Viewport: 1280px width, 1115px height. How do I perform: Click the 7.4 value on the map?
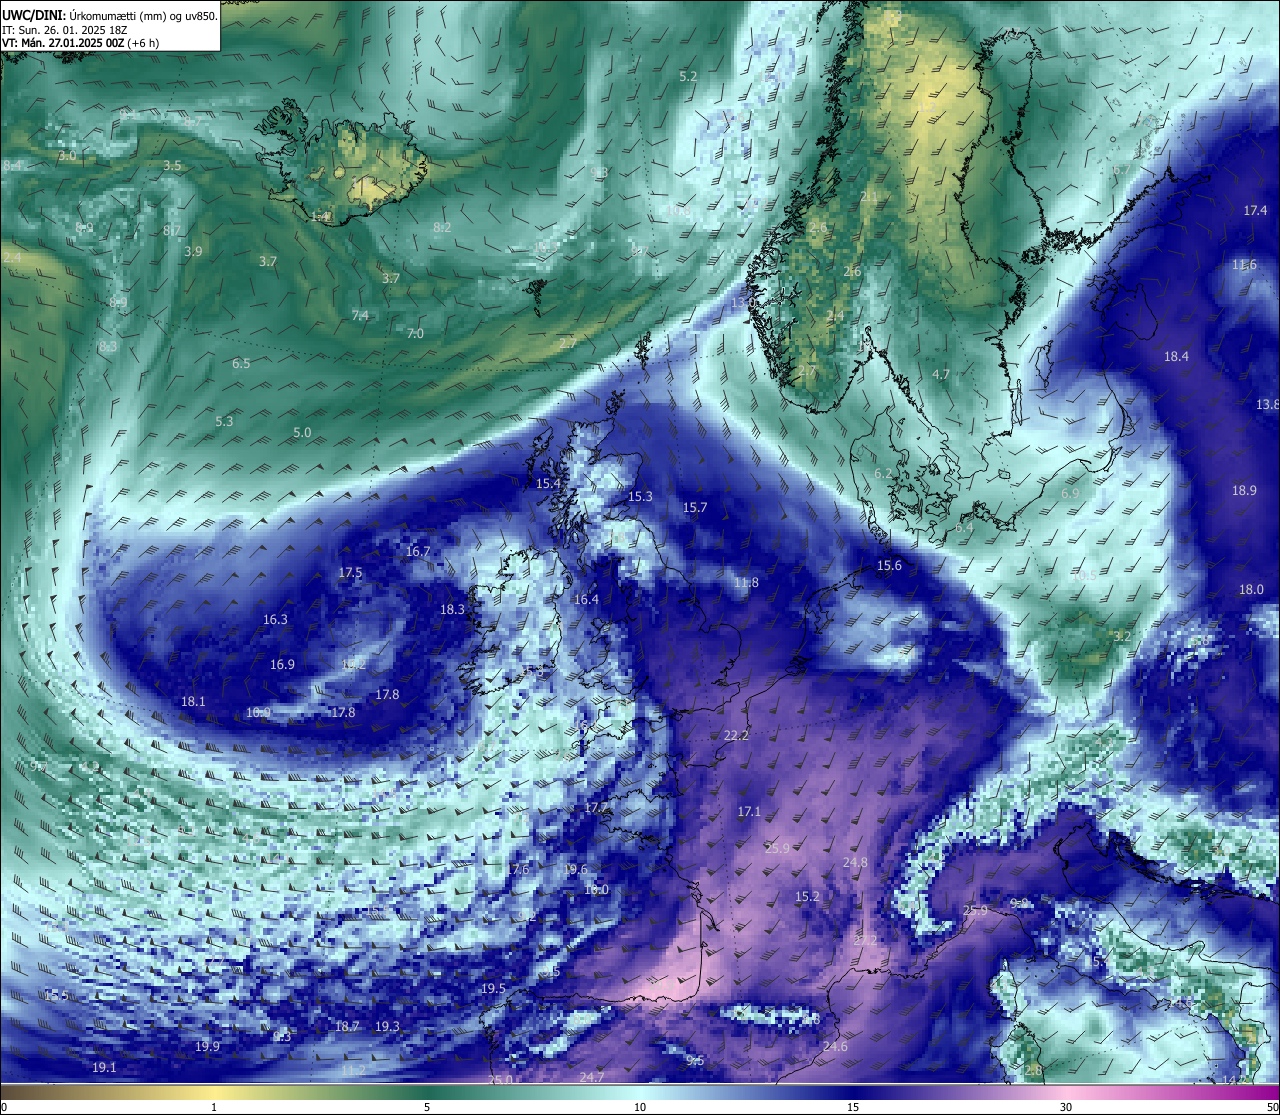(360, 315)
